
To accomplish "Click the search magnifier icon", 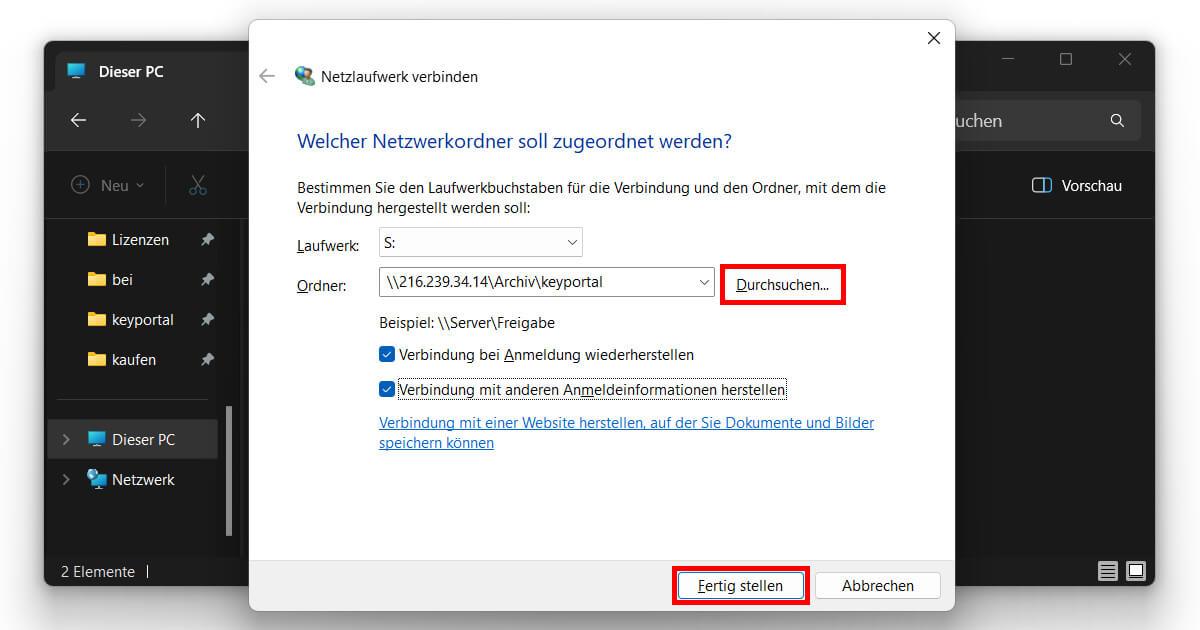I will pyautogui.click(x=1117, y=120).
